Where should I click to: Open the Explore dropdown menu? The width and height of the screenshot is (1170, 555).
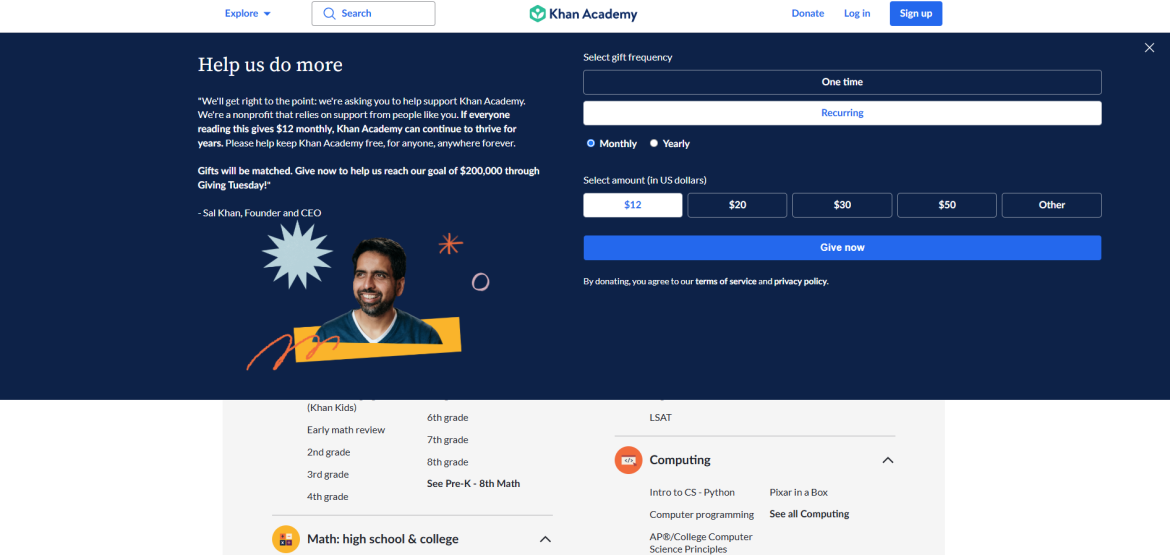(248, 13)
